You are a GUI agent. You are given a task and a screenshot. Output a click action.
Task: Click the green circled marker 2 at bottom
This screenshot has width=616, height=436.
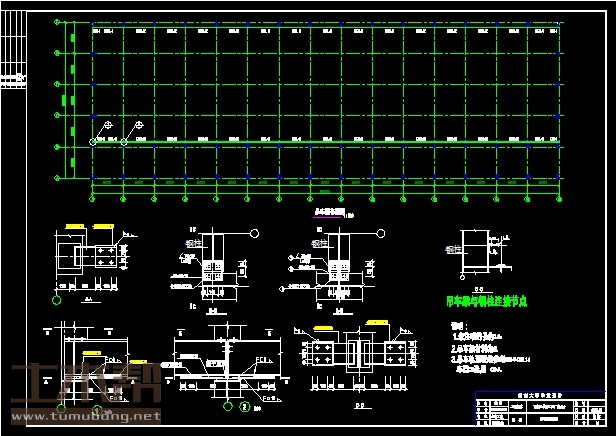[x=244, y=407]
